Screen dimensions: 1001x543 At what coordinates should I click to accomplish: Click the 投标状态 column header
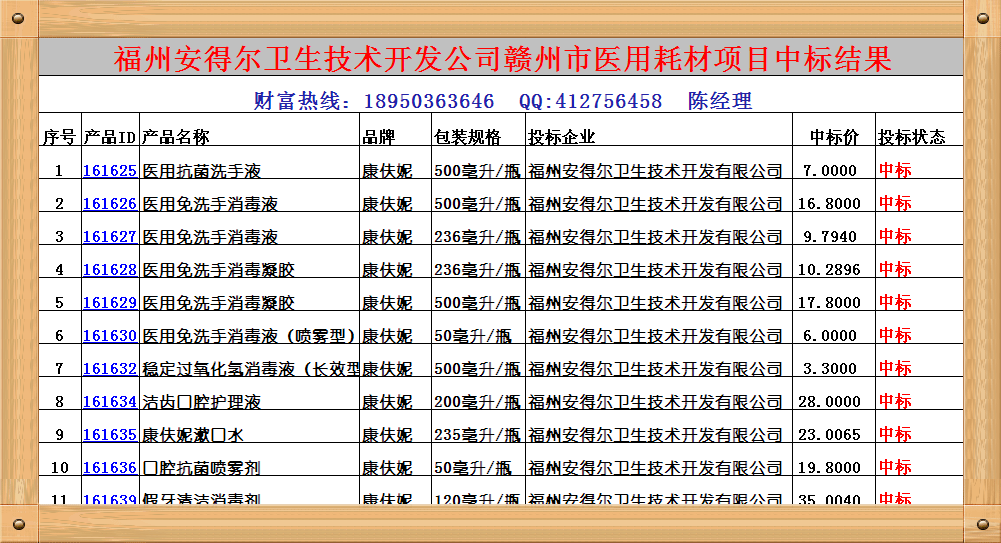pos(911,137)
